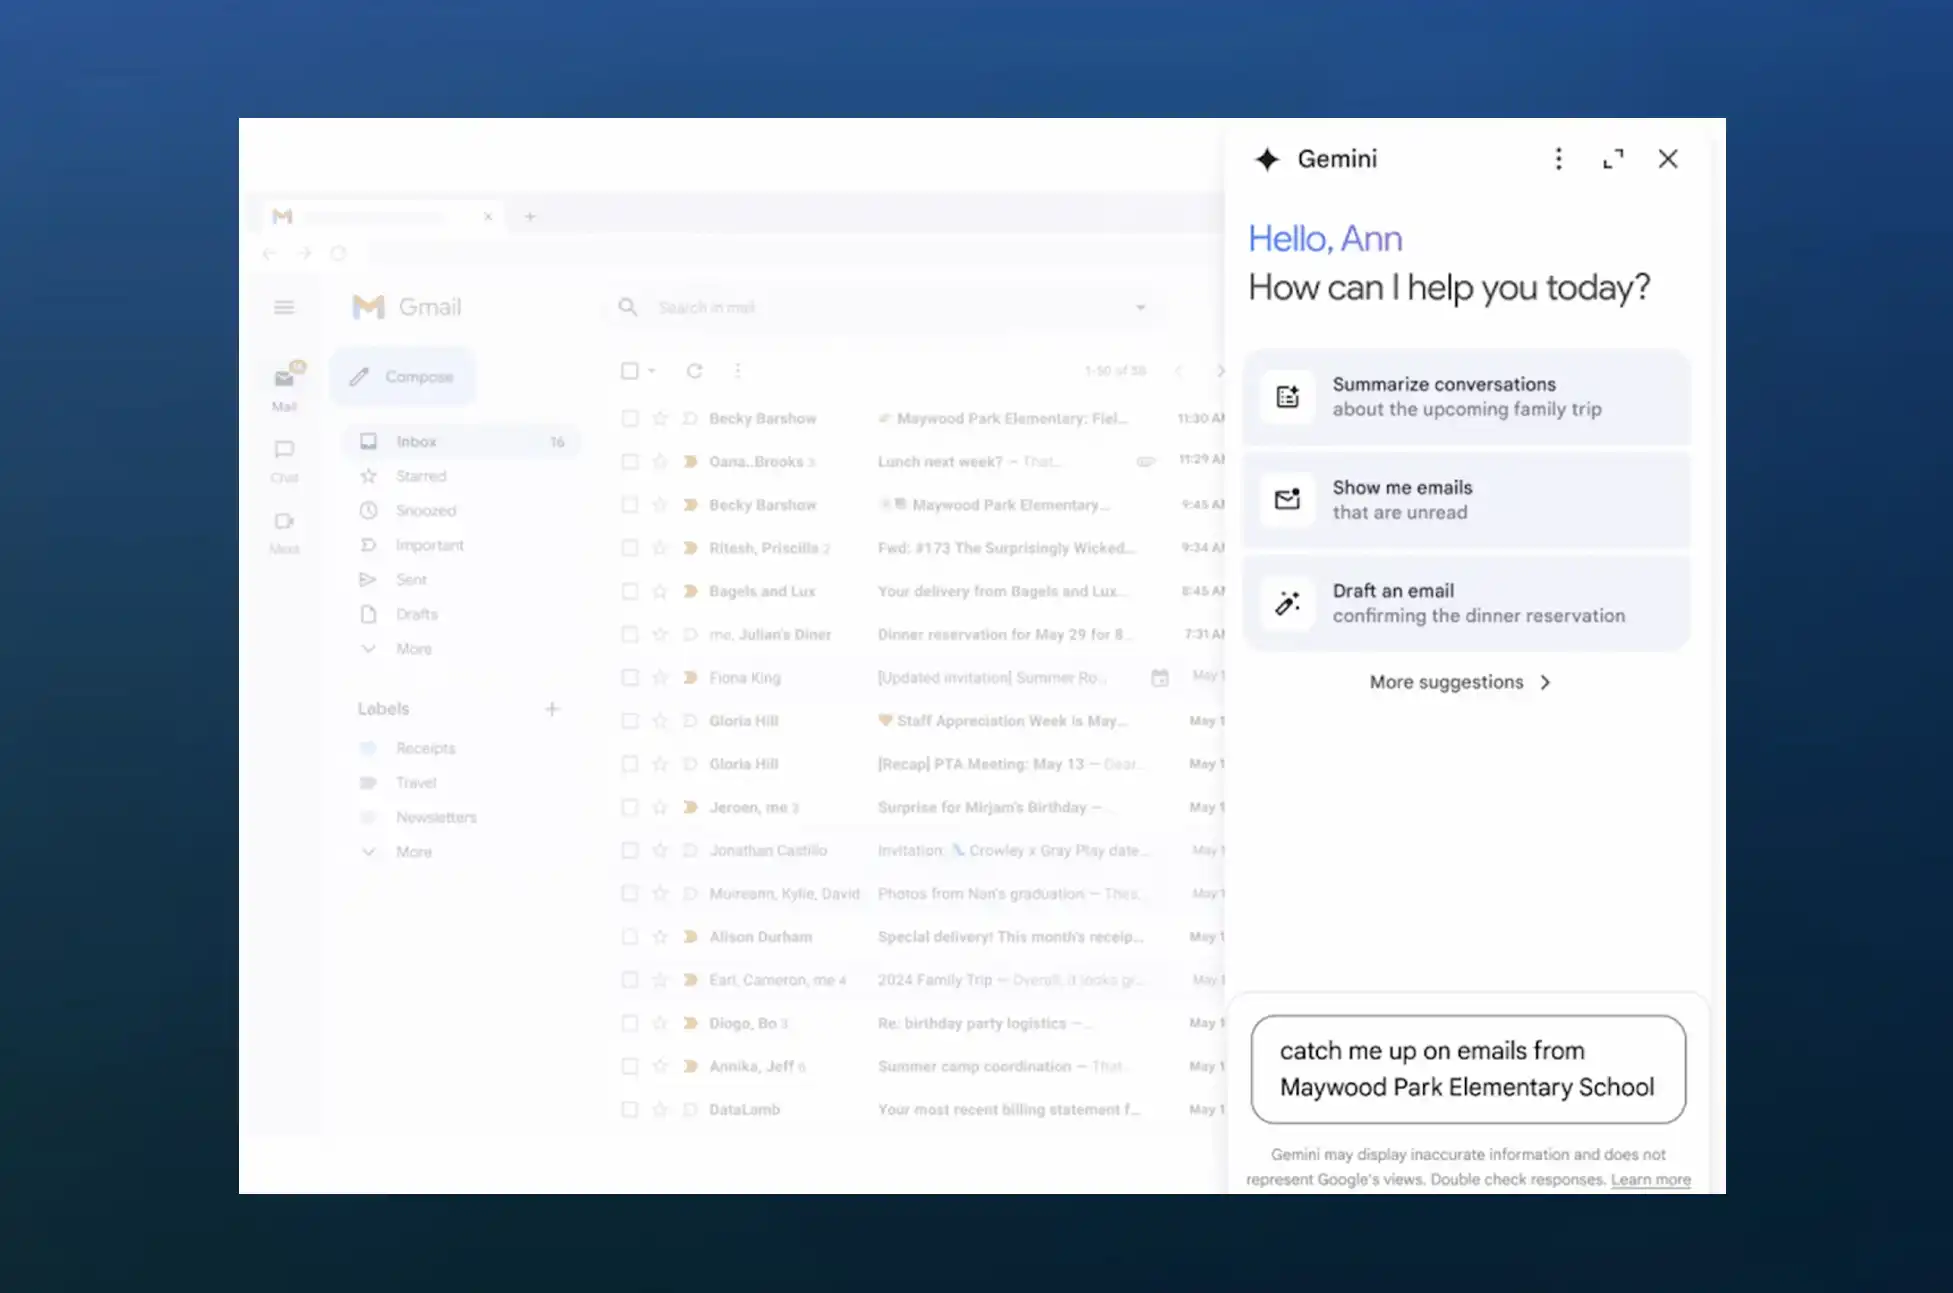Add a new label with plus icon
Image resolution: width=1953 pixels, height=1293 pixels.
552,709
